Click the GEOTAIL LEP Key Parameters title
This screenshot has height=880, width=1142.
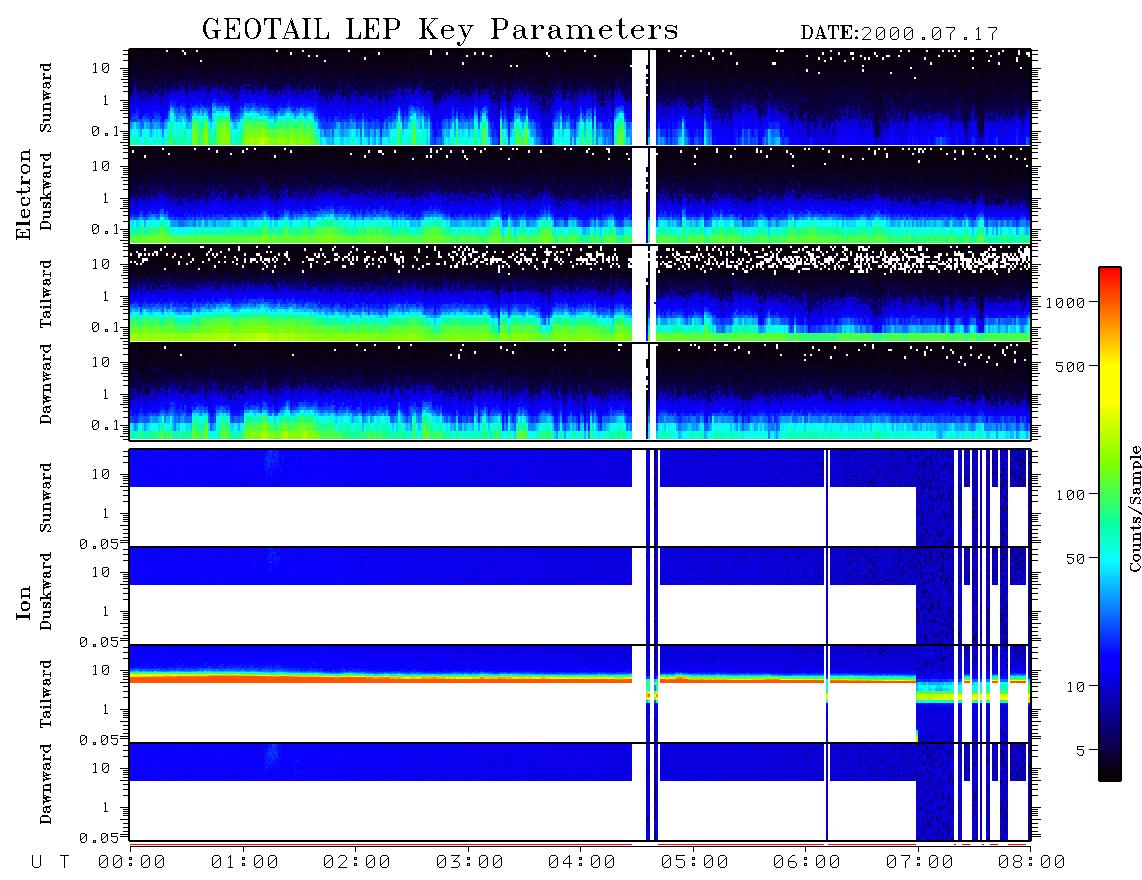coord(440,29)
